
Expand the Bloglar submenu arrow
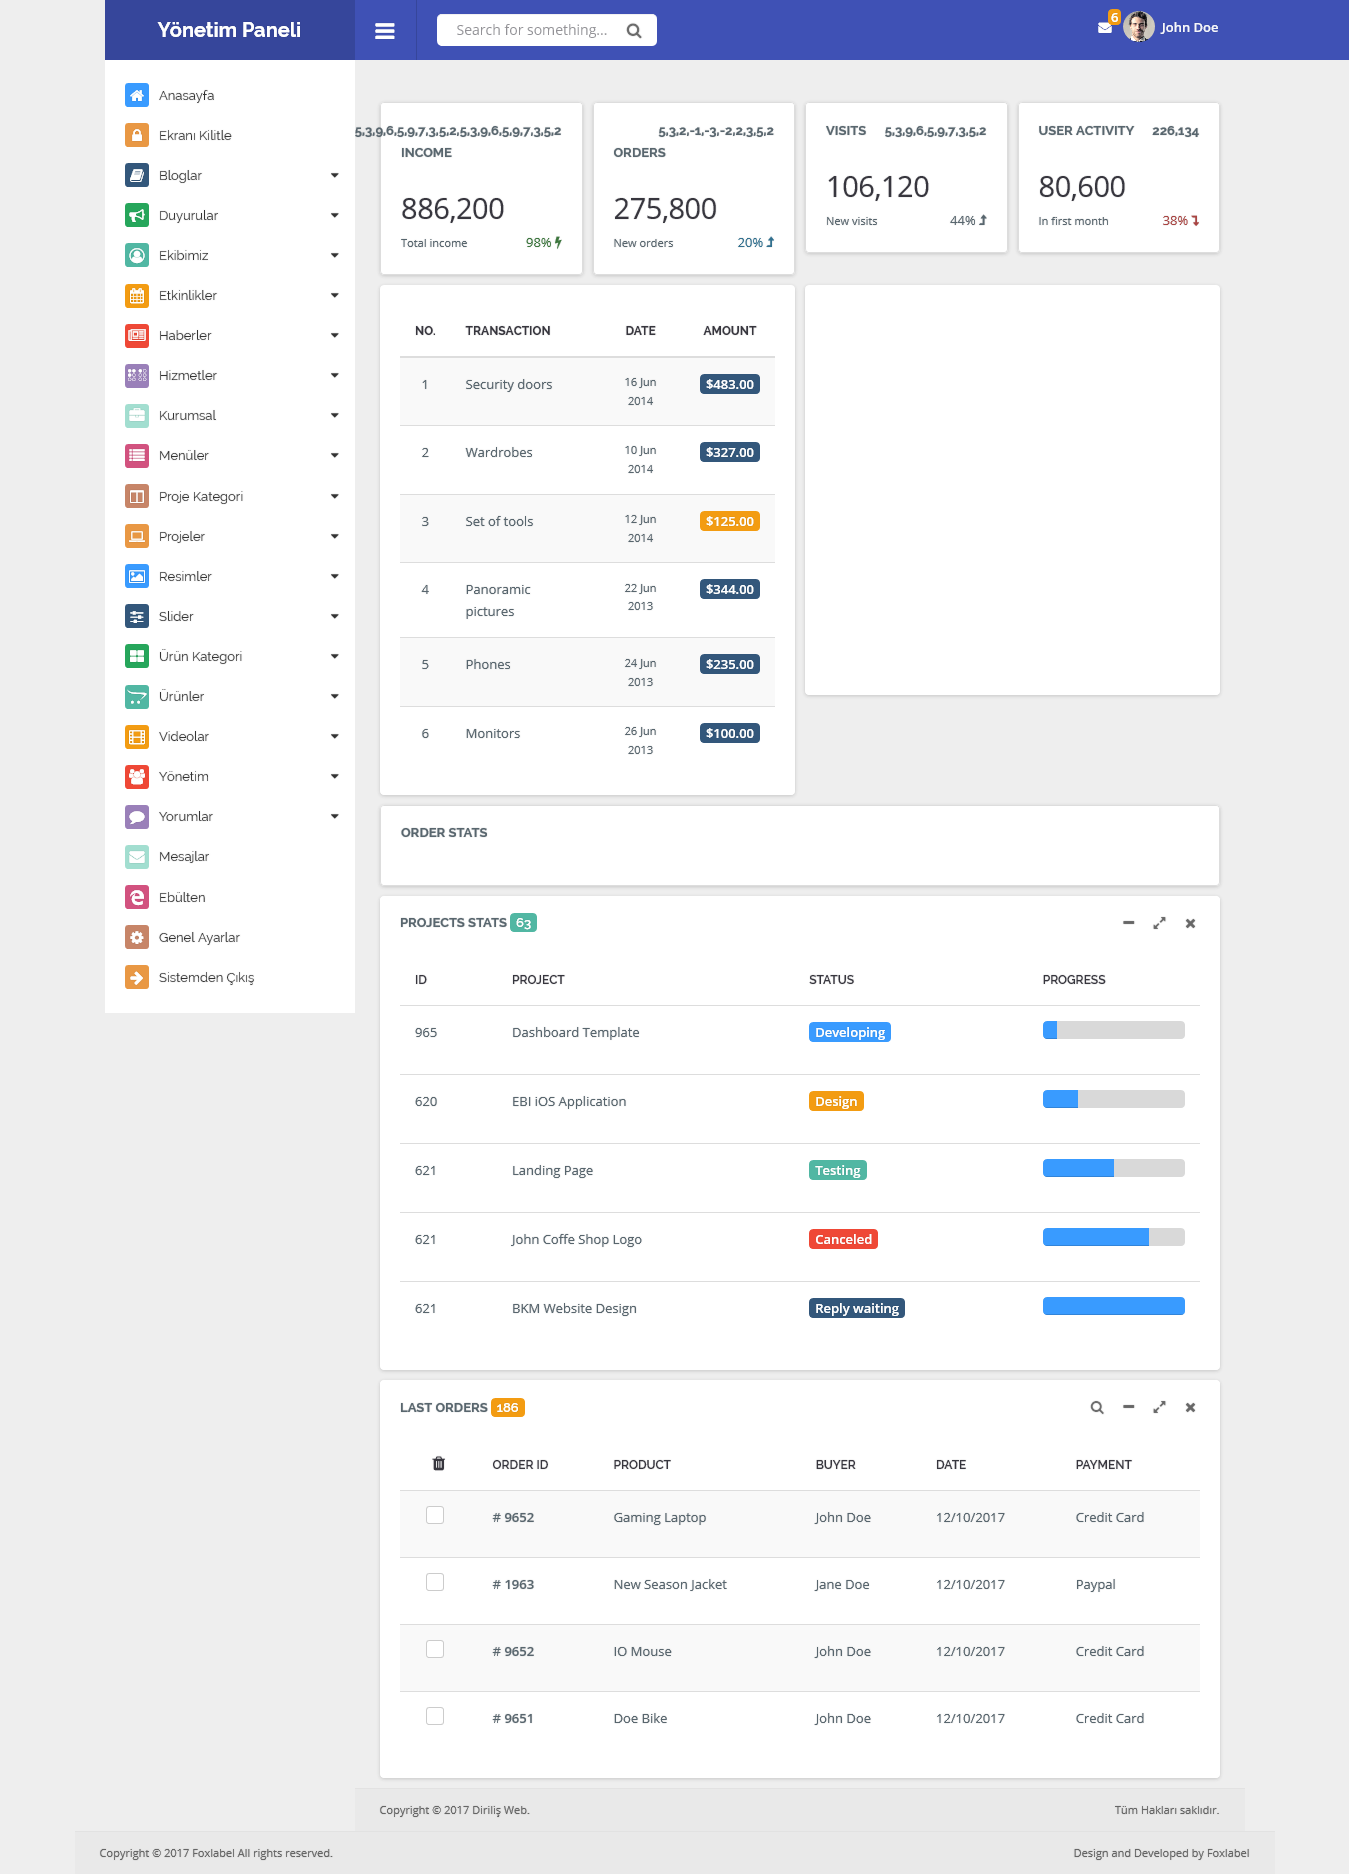(x=335, y=176)
